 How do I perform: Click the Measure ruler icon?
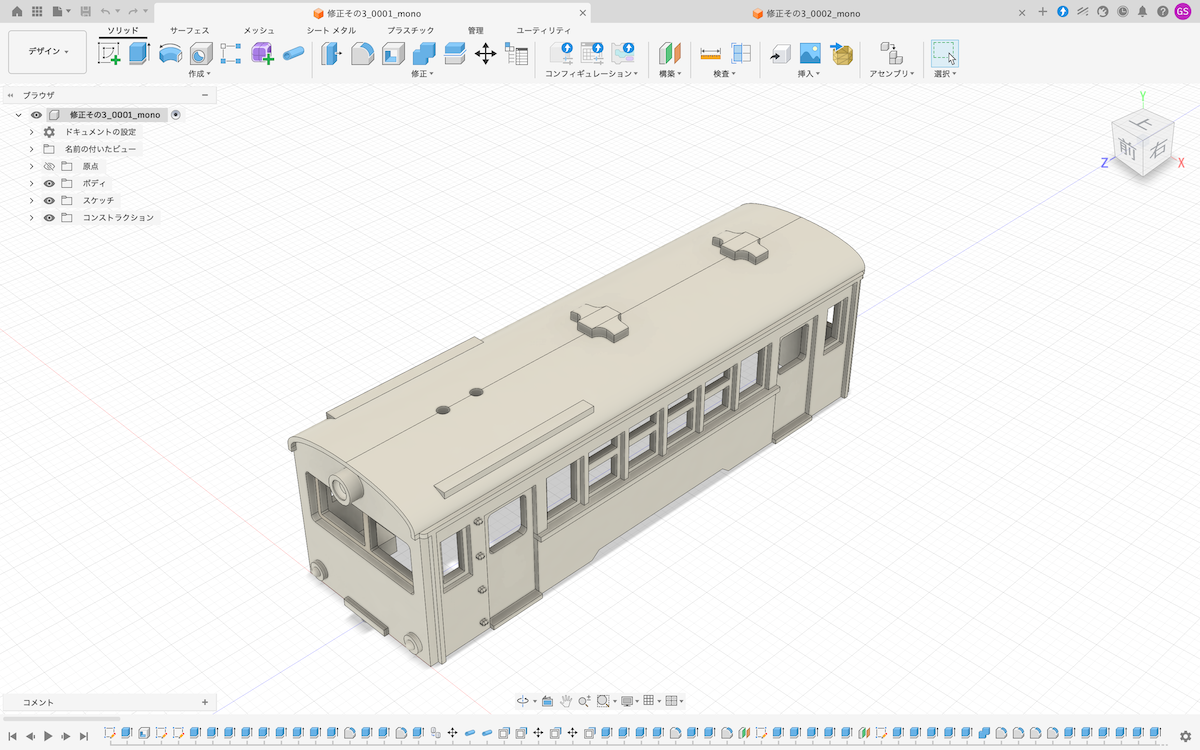[x=711, y=54]
